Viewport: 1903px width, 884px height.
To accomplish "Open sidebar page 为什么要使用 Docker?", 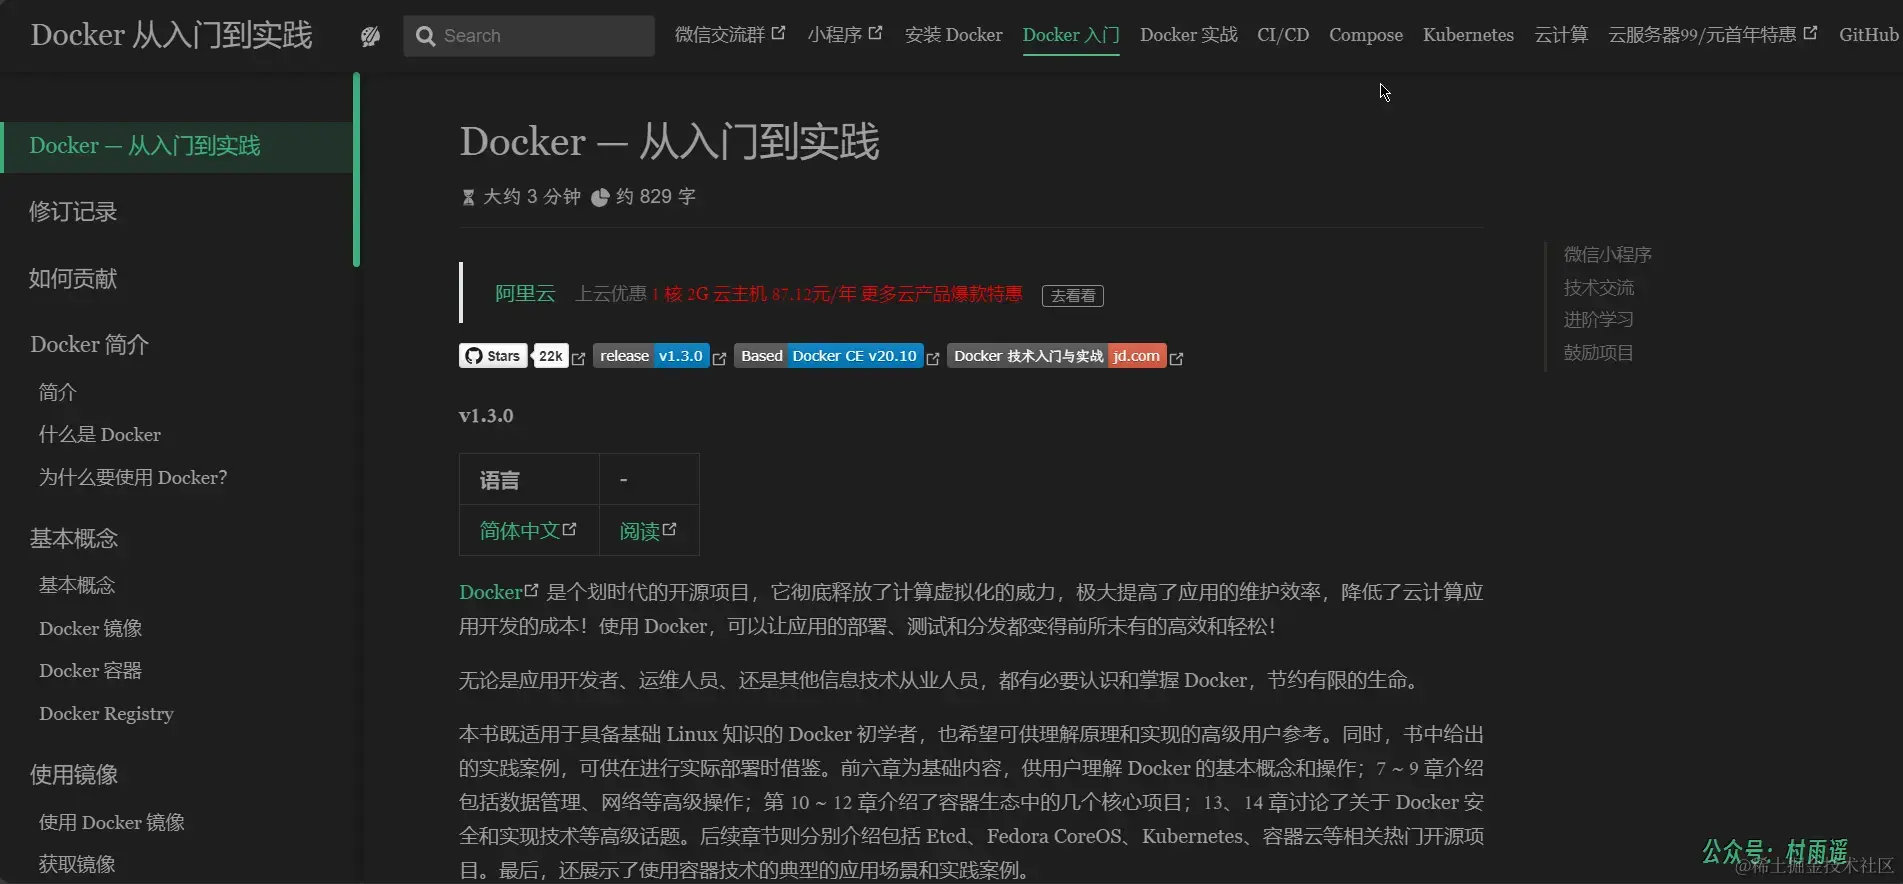I will pyautogui.click(x=133, y=478).
